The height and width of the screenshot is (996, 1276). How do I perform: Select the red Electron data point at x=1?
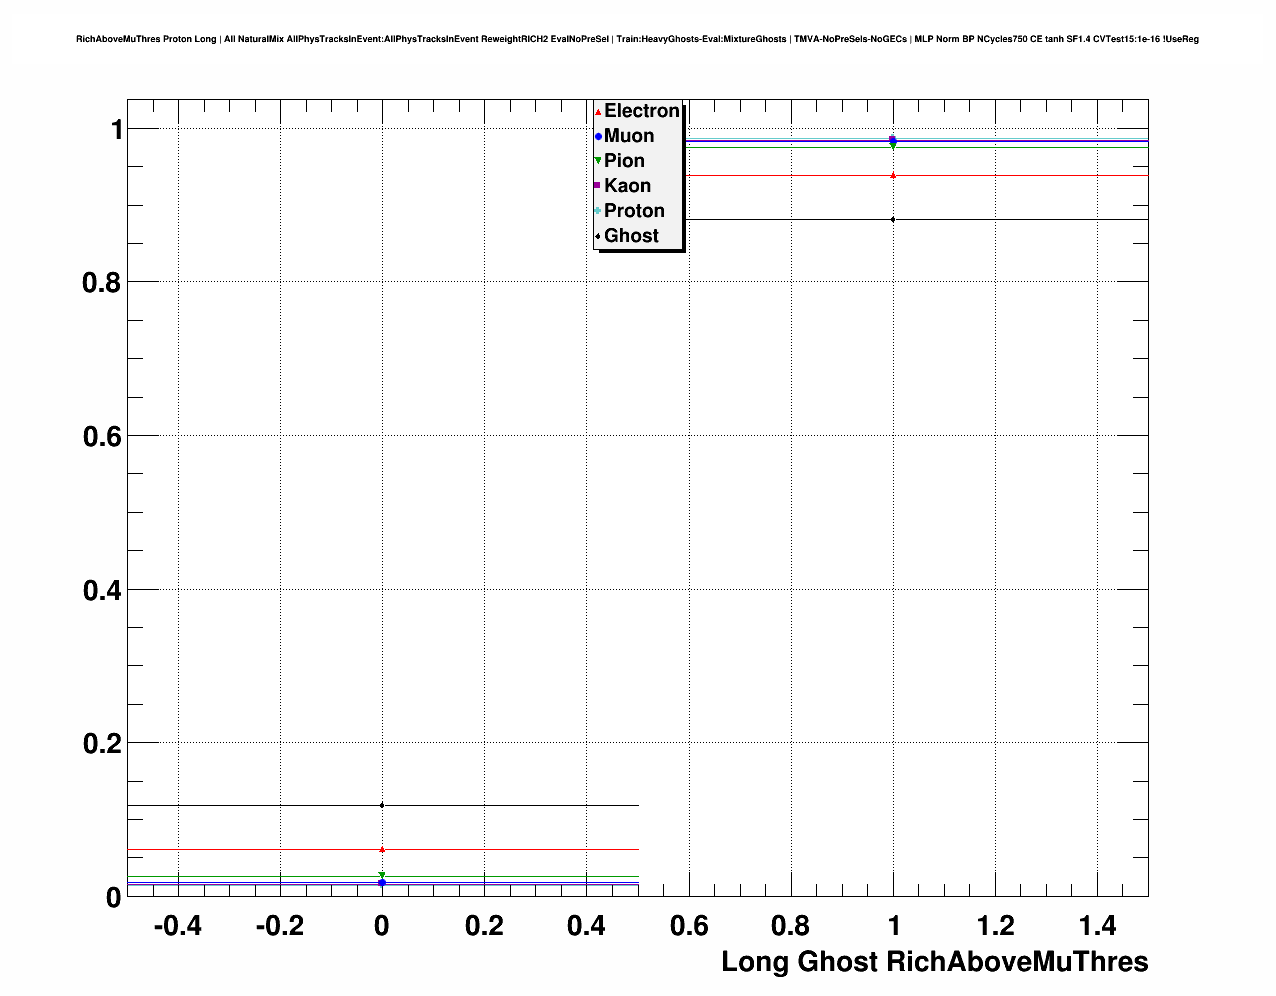click(893, 175)
